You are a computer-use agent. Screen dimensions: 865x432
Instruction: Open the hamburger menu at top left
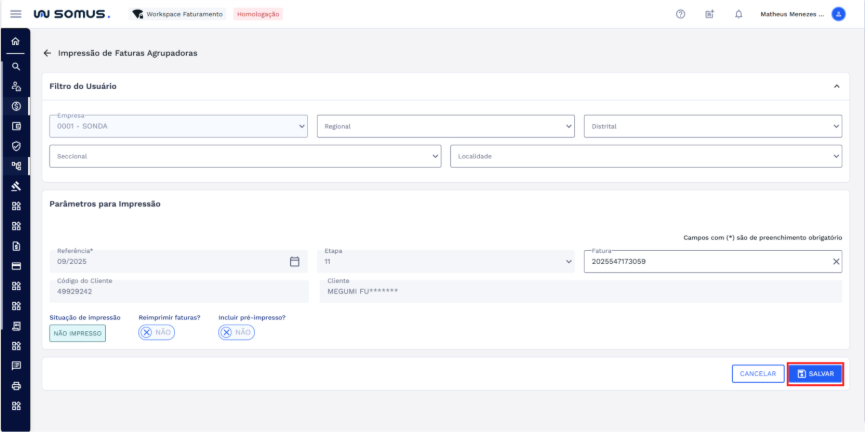(x=15, y=14)
